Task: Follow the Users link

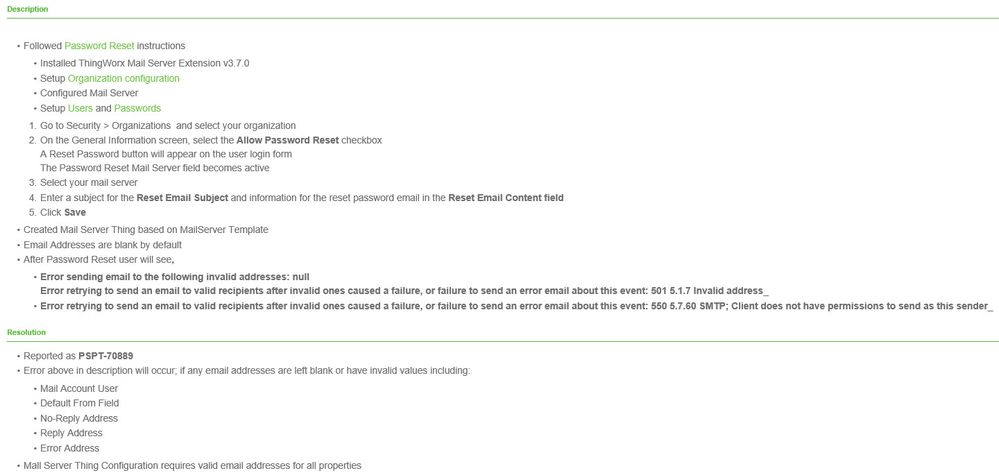Action: point(80,108)
